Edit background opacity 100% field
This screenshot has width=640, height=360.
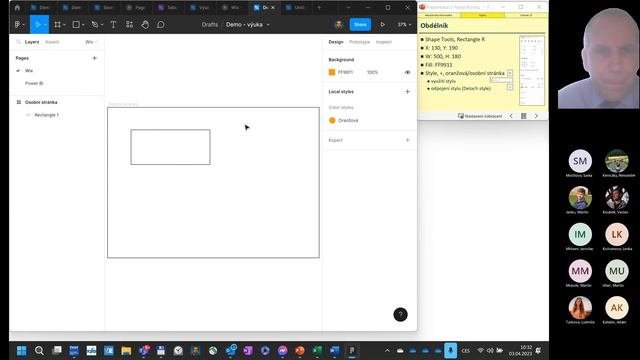pos(372,72)
